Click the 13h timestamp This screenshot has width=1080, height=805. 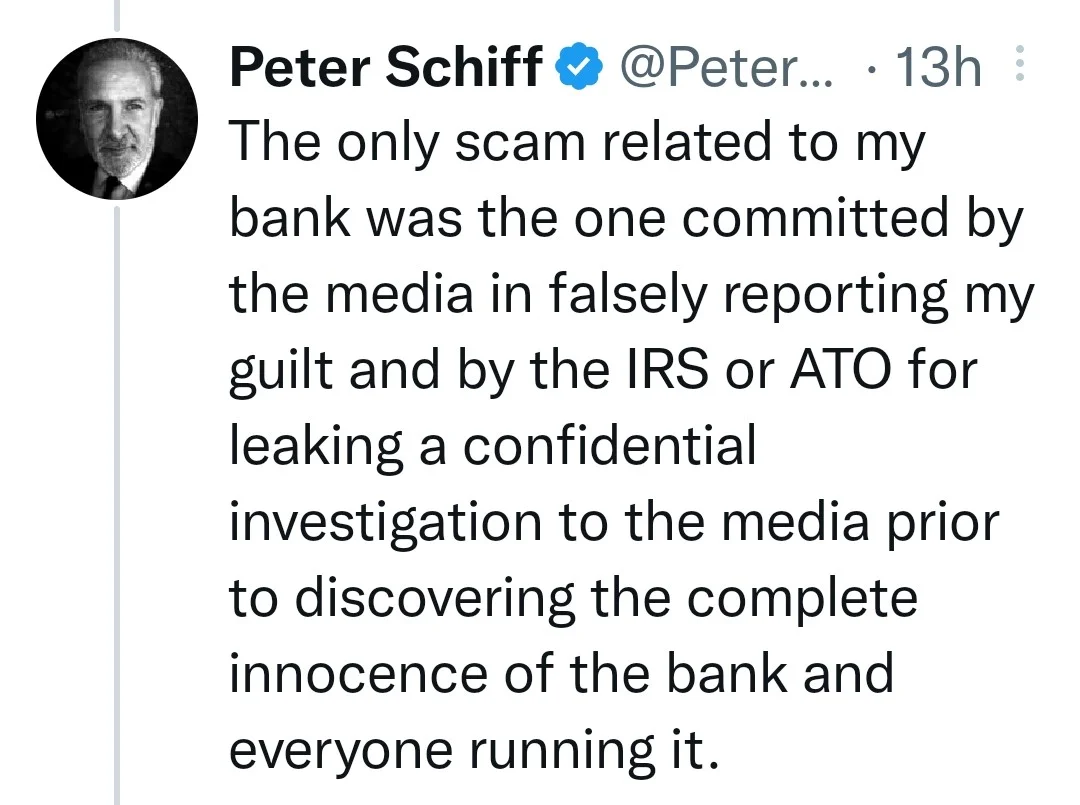[937, 67]
